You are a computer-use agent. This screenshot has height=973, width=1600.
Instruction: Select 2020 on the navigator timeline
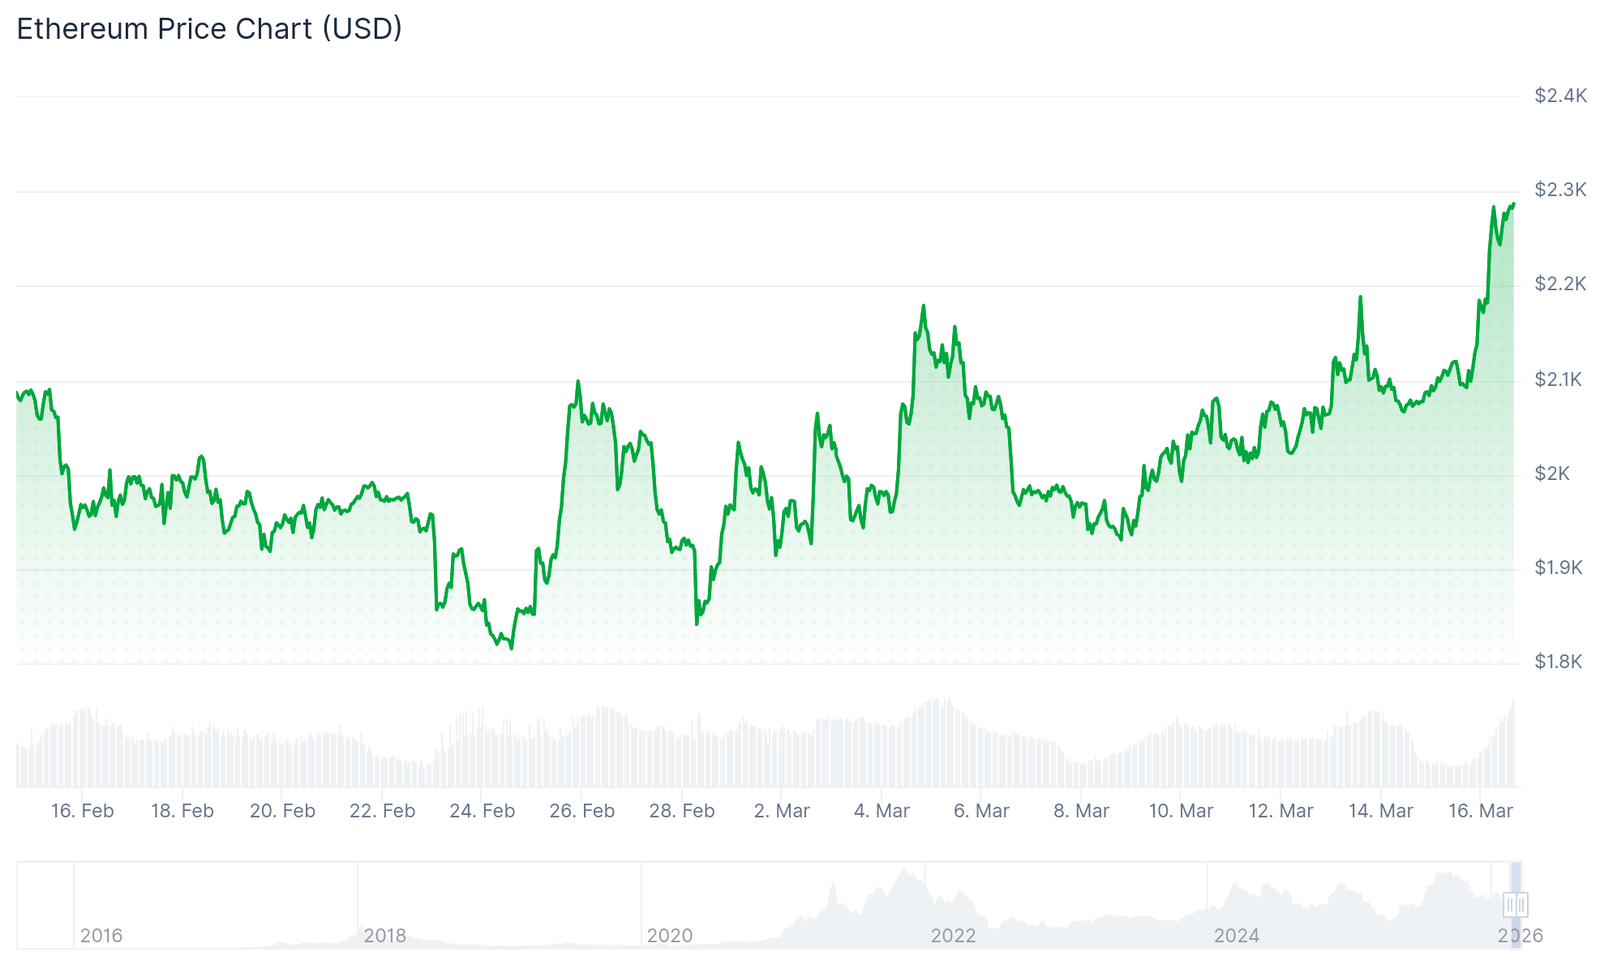(669, 935)
